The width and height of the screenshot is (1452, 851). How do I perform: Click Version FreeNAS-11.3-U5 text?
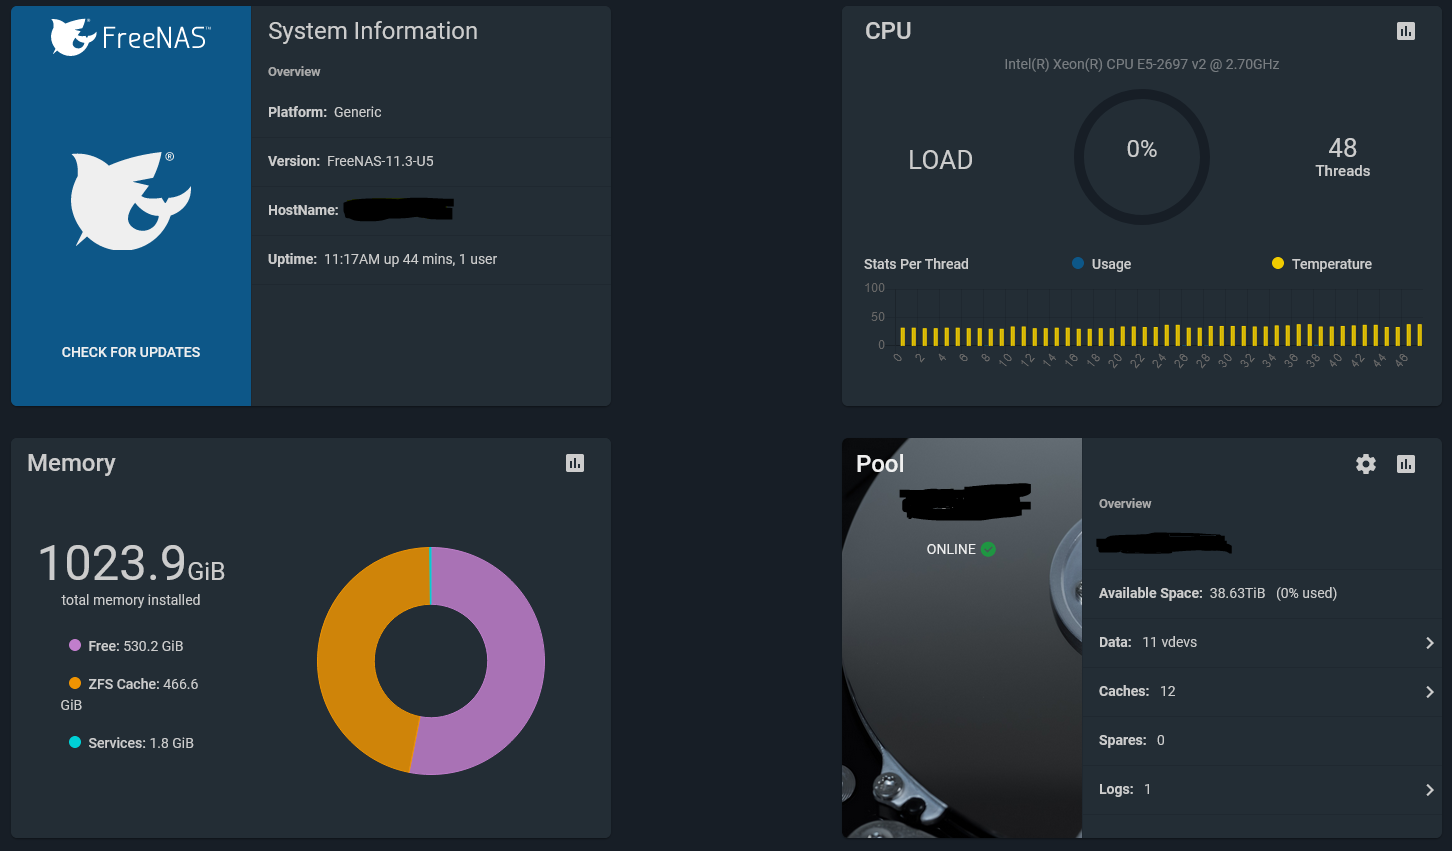tap(351, 161)
